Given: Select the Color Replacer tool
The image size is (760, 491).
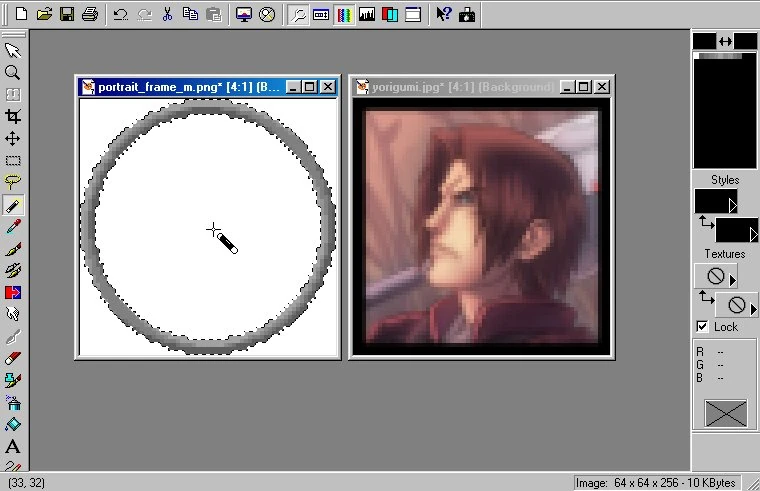Looking at the screenshot, I should pyautogui.click(x=13, y=292).
